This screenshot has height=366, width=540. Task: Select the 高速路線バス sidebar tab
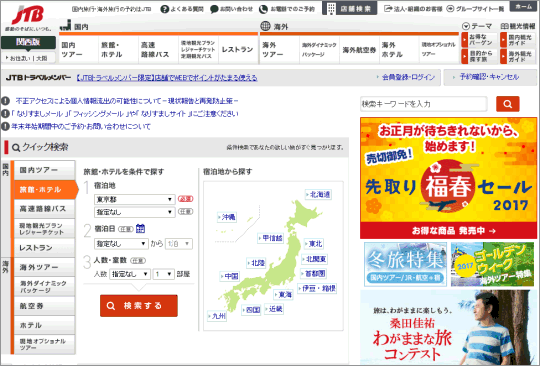(44, 209)
